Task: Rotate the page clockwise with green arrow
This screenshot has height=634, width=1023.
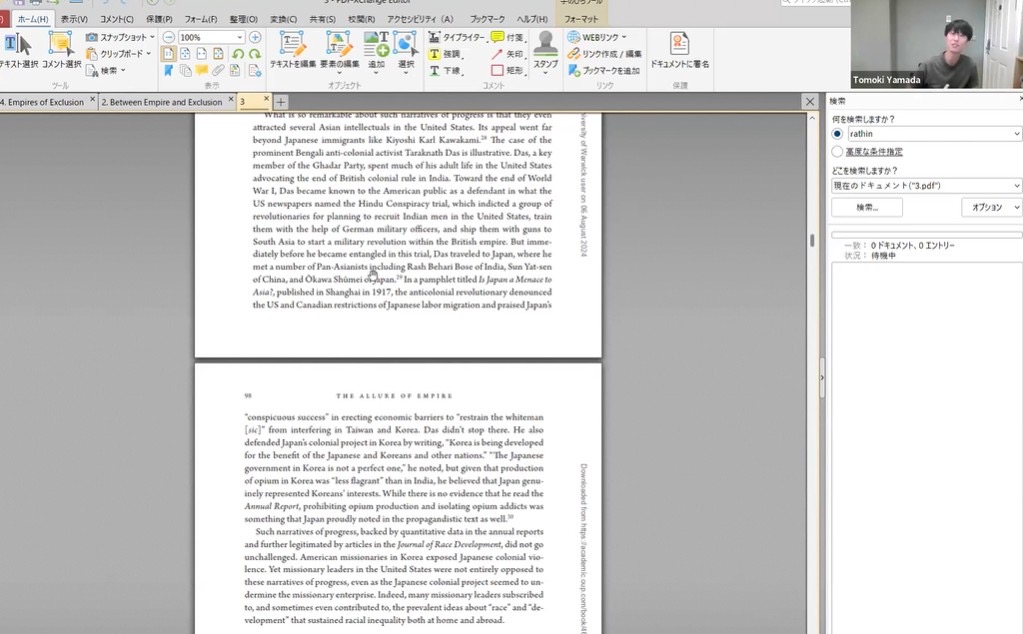Action: pyautogui.click(x=254, y=53)
